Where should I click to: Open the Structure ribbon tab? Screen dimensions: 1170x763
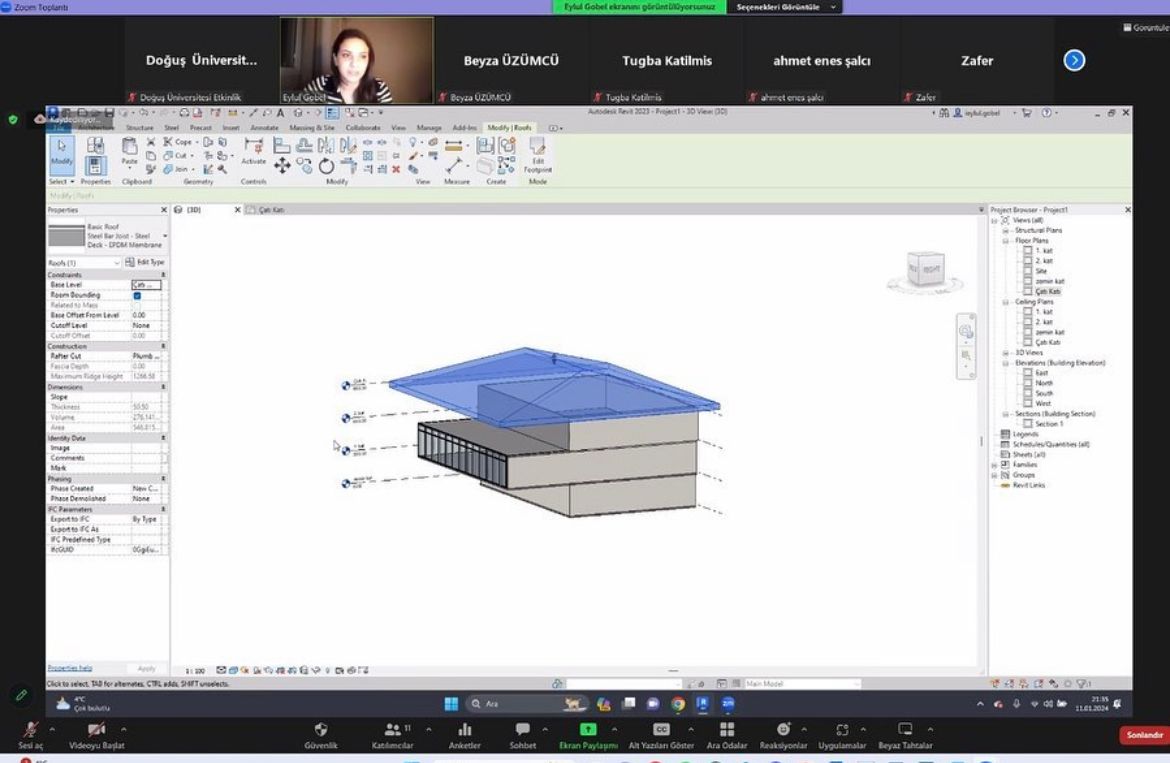point(140,128)
